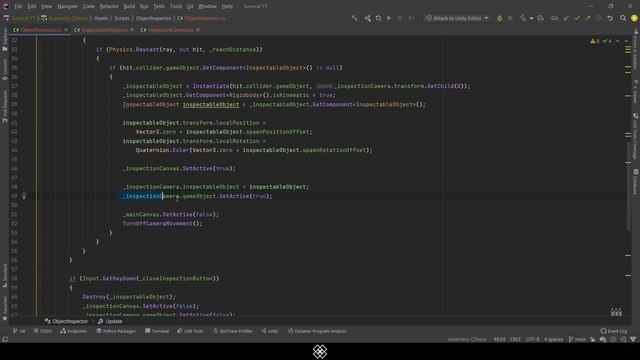Click the Git push arrow icon

coord(588,18)
